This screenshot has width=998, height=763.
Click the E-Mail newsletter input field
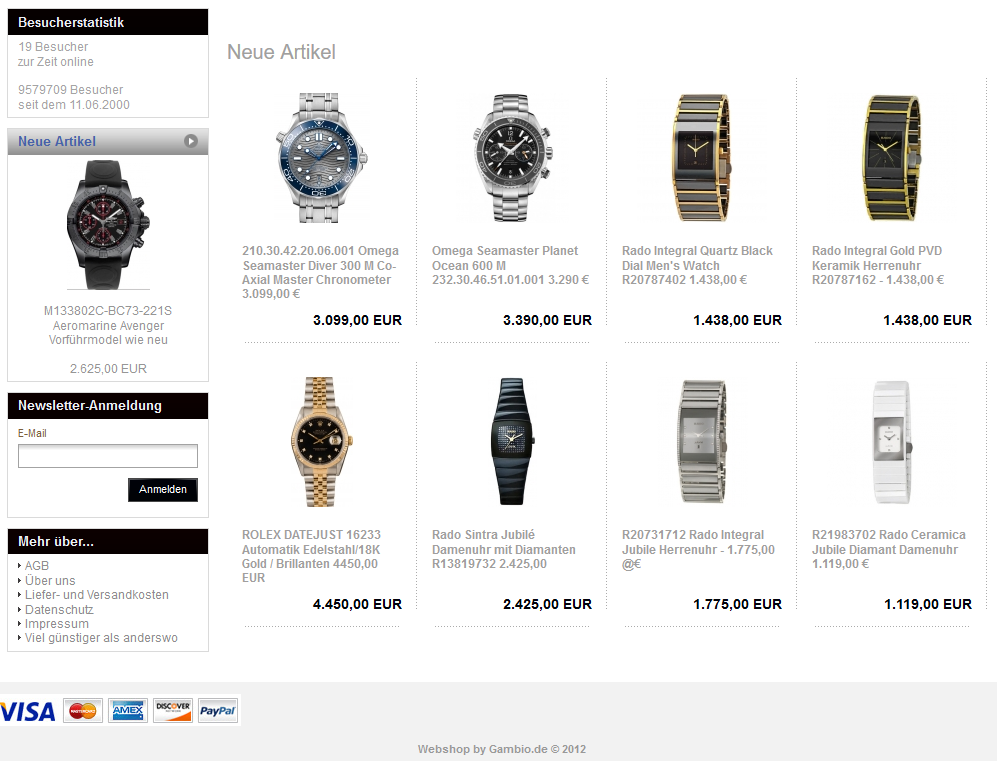pyautogui.click(x=108, y=456)
